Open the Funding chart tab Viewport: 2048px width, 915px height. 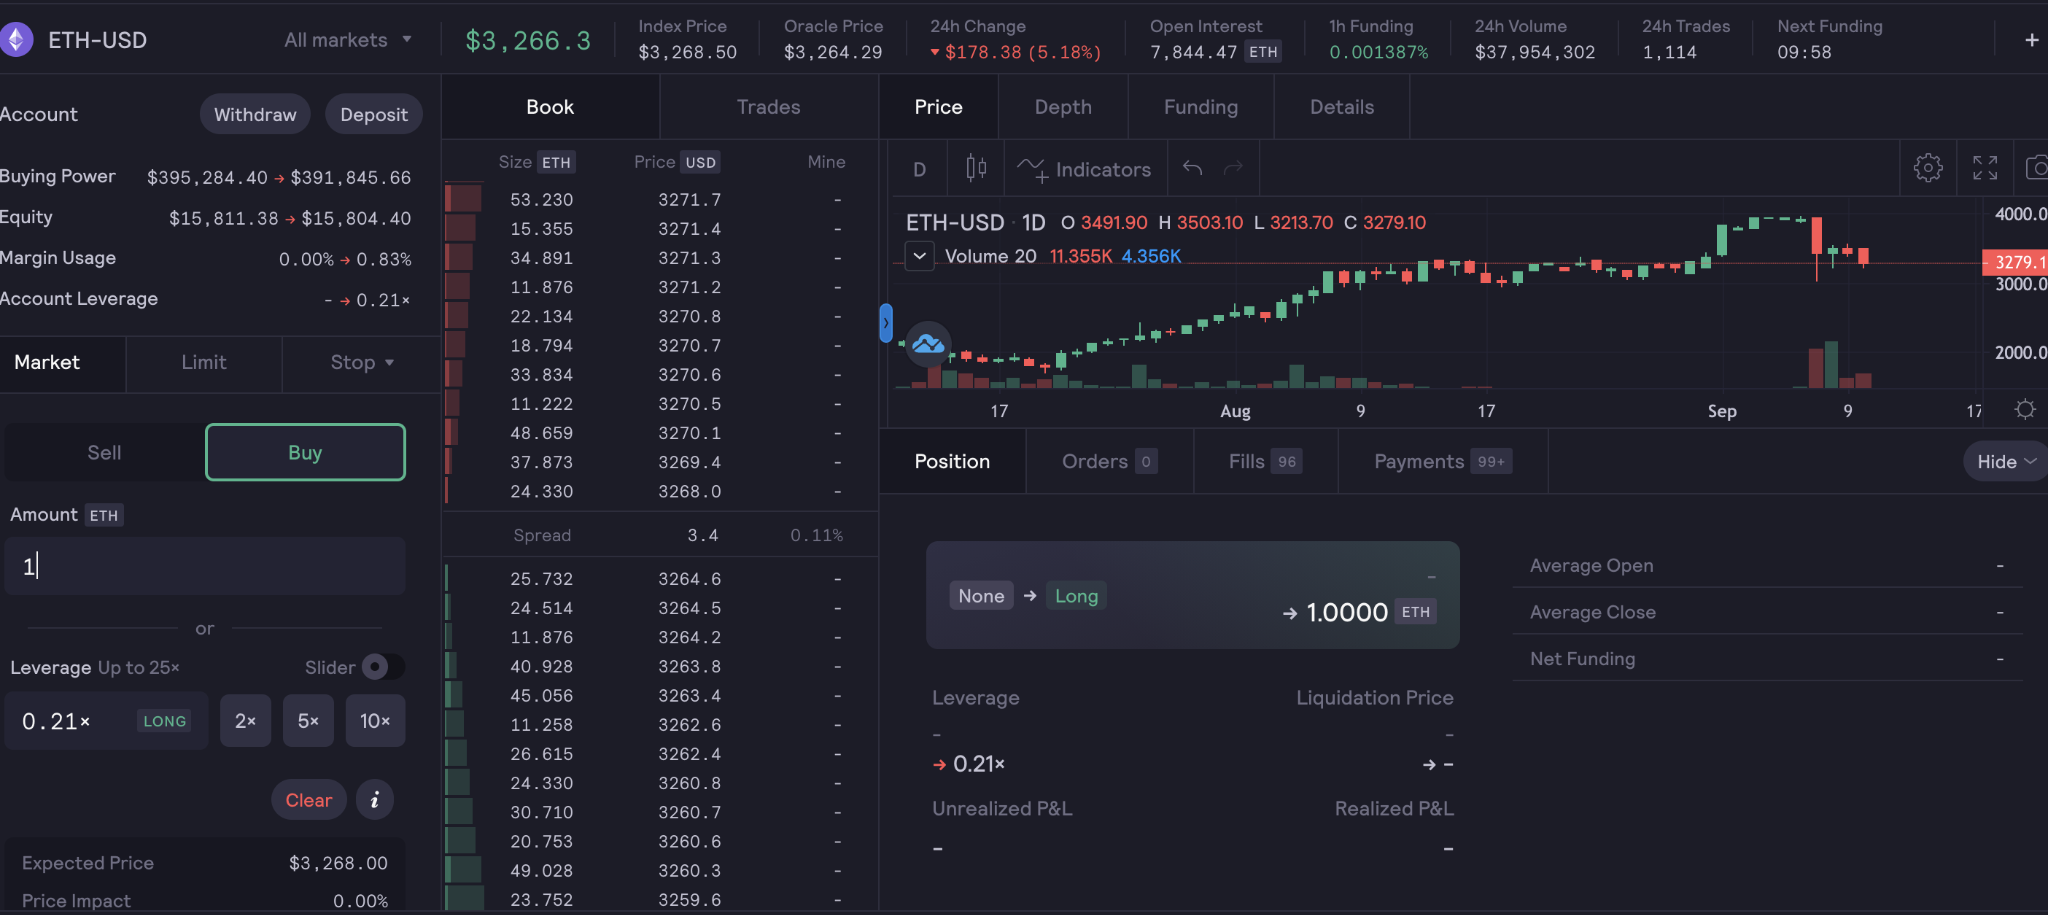pyautogui.click(x=1200, y=107)
